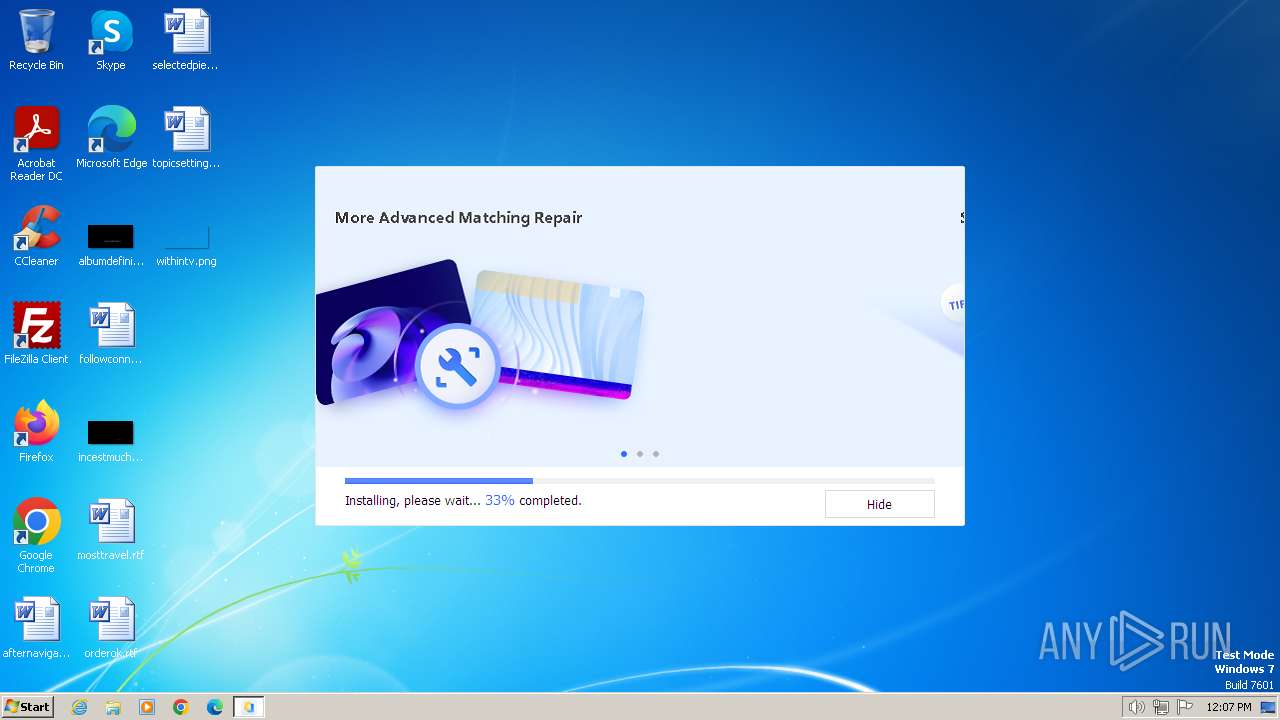Click the More Advanced Matching Repair heading

point(458,217)
